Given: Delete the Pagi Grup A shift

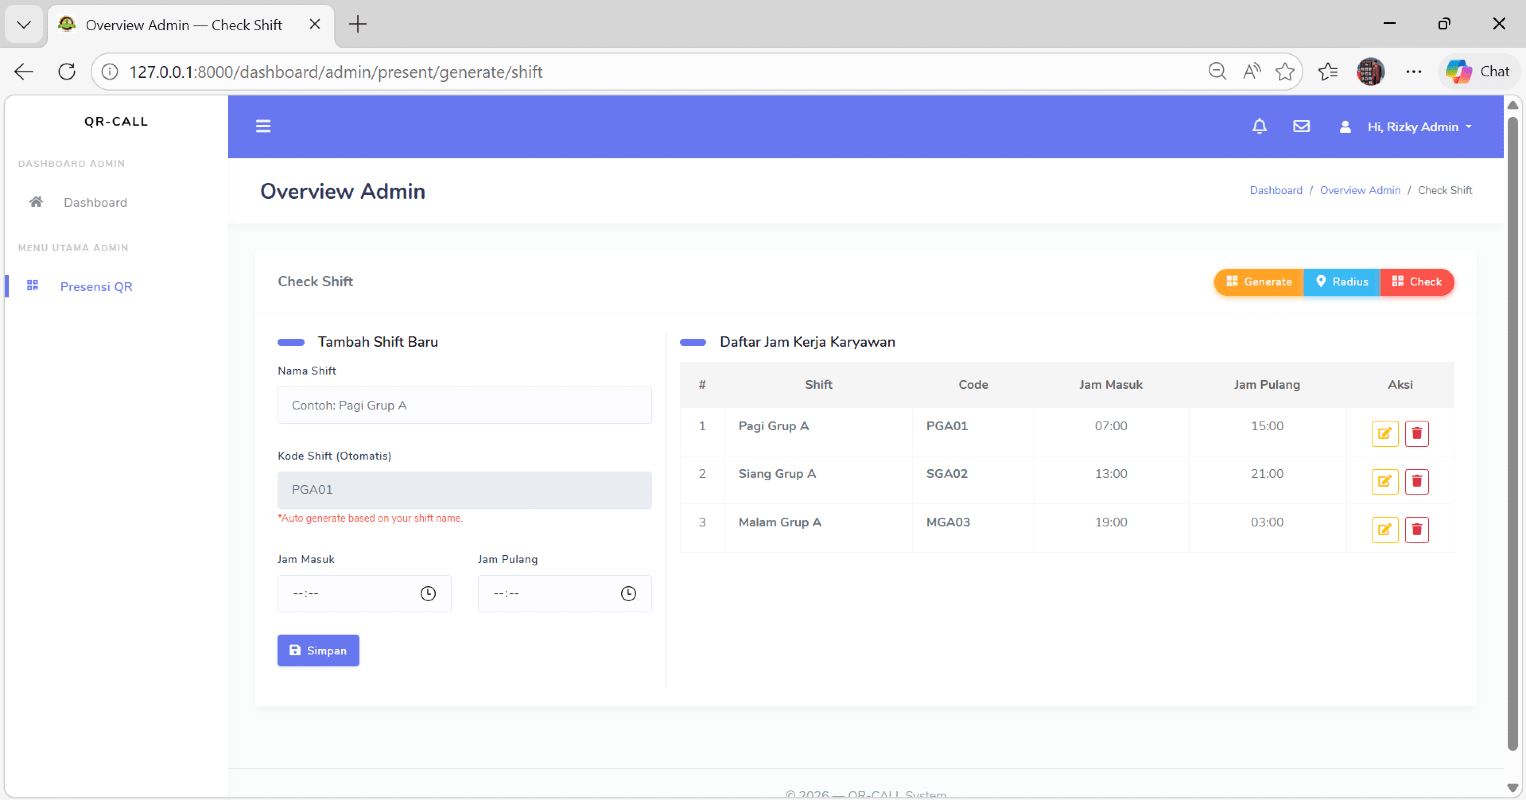Looking at the screenshot, I should pyautogui.click(x=1417, y=434).
